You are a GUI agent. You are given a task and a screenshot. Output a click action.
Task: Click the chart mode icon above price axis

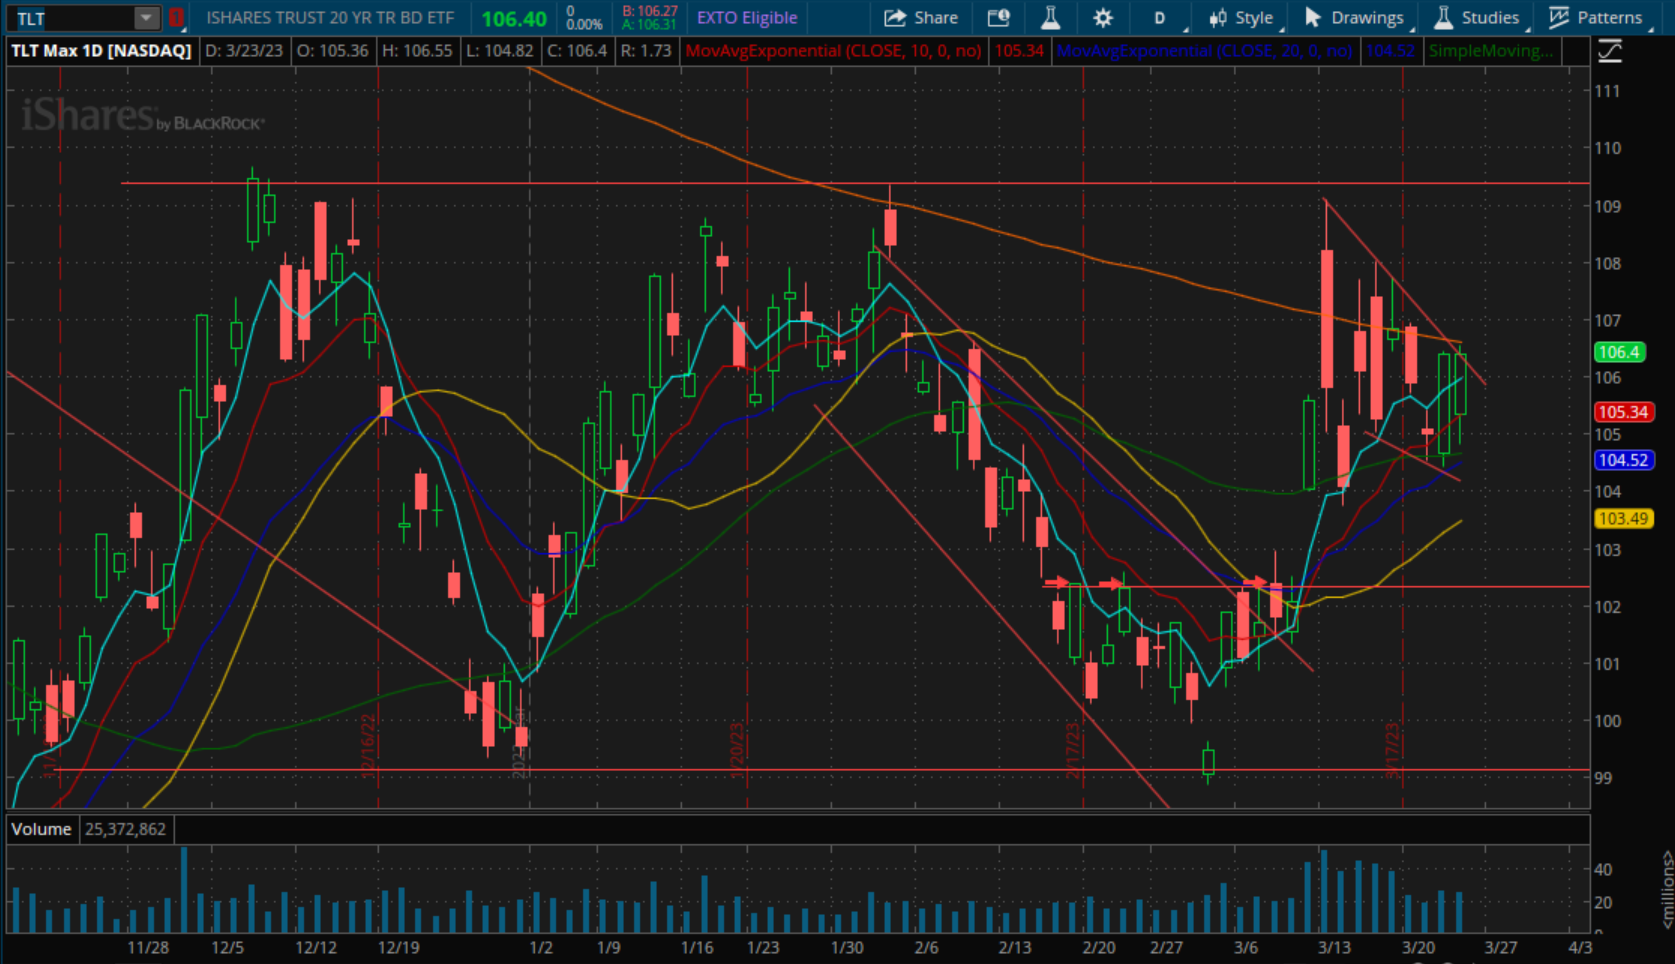click(1609, 51)
